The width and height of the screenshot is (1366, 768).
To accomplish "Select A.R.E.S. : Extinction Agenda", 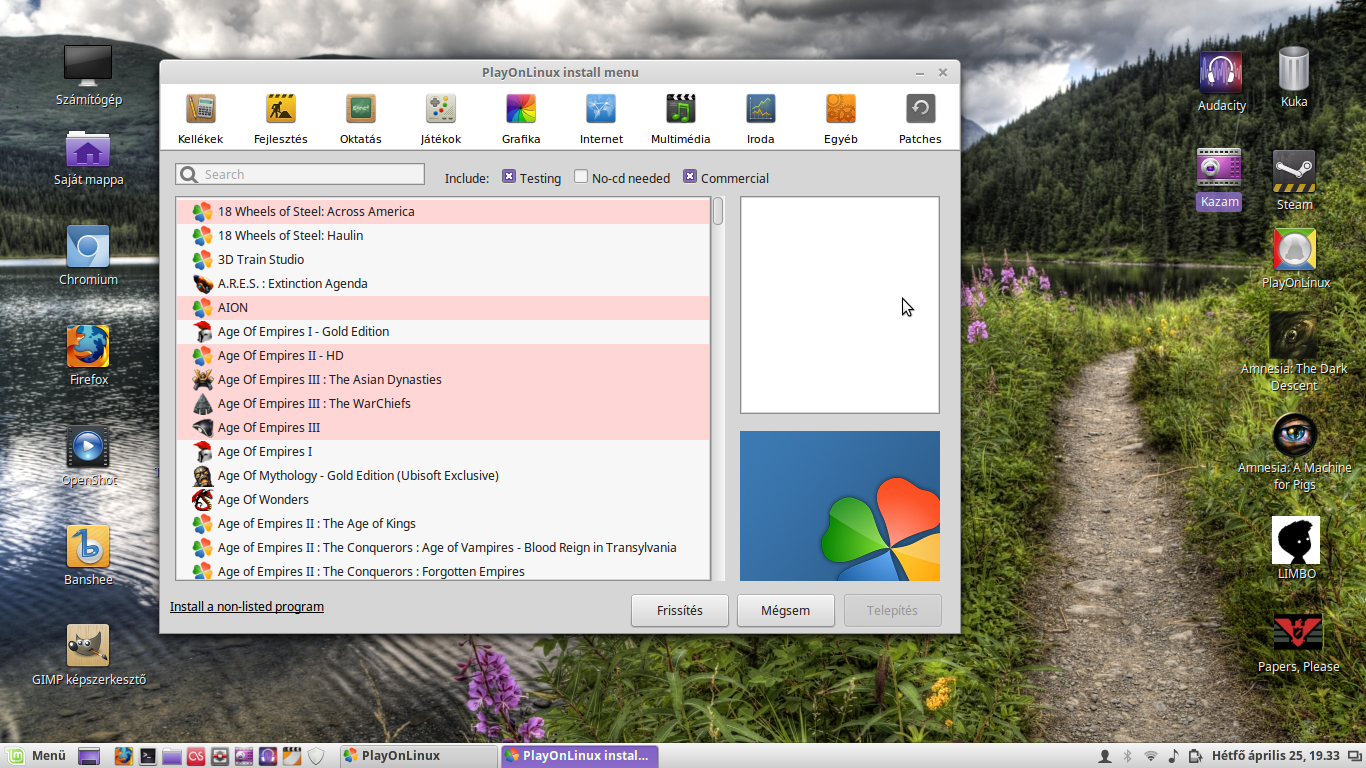I will 443,283.
